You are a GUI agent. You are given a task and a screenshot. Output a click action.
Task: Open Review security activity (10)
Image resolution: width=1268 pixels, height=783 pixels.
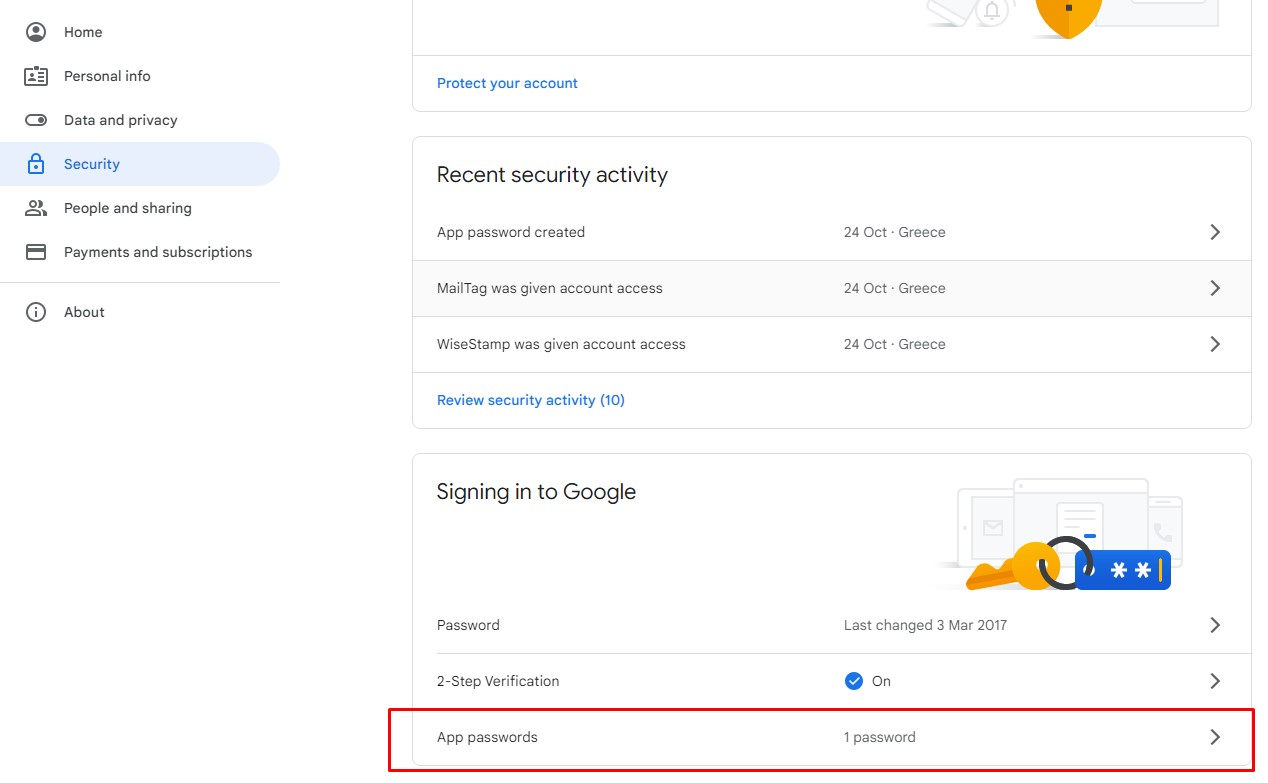click(x=531, y=399)
